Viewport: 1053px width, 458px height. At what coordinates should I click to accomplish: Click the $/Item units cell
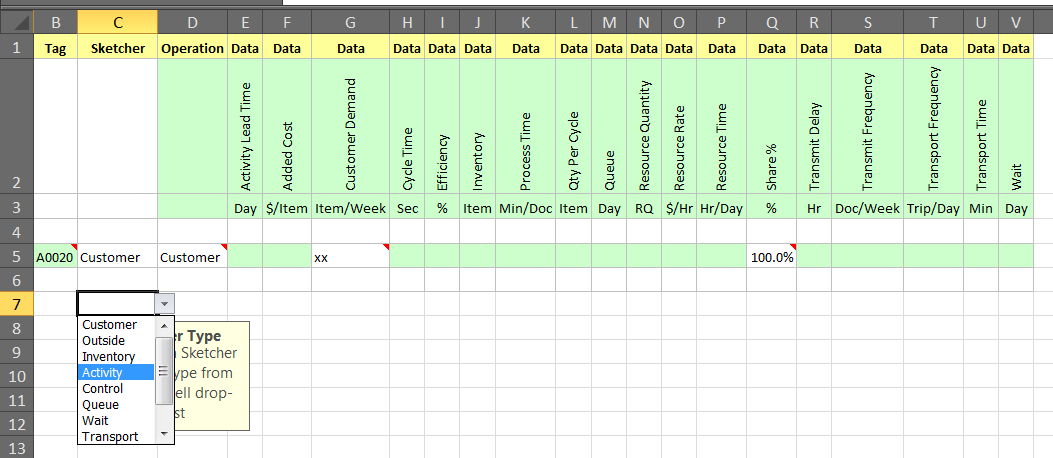tap(287, 208)
